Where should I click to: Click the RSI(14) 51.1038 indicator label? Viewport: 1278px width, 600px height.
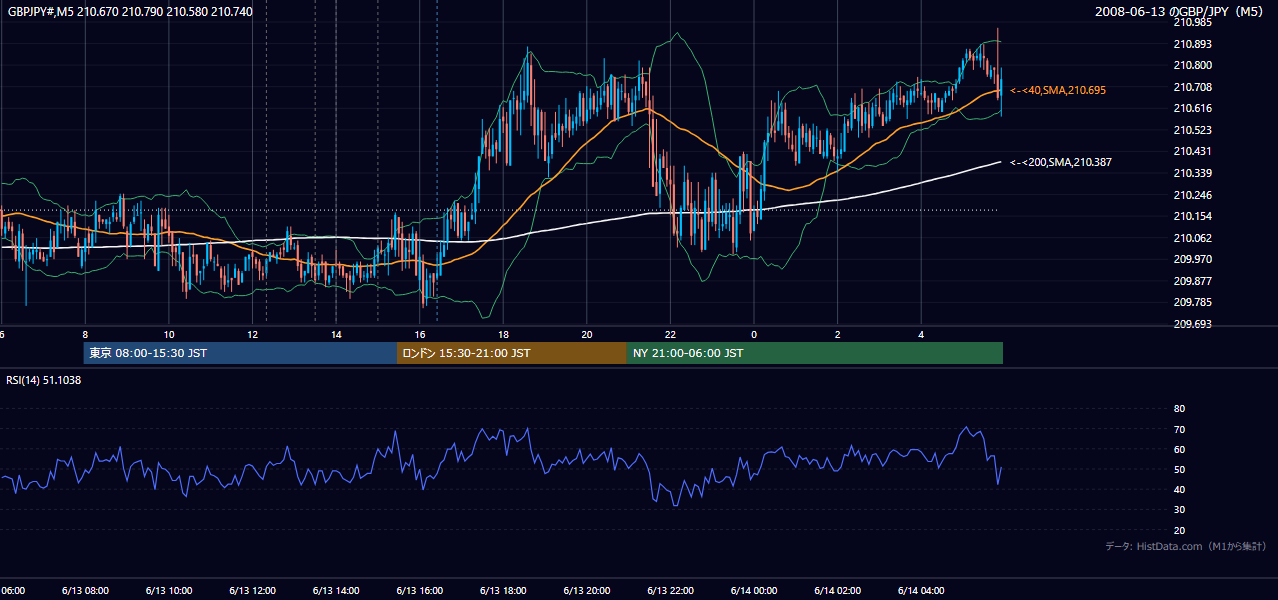44,380
